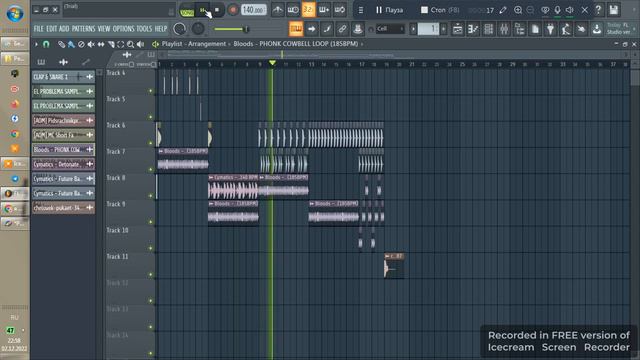The height and width of the screenshot is (360, 640).
Task: Select the playlist slice tool
Action: click(x=111, y=44)
